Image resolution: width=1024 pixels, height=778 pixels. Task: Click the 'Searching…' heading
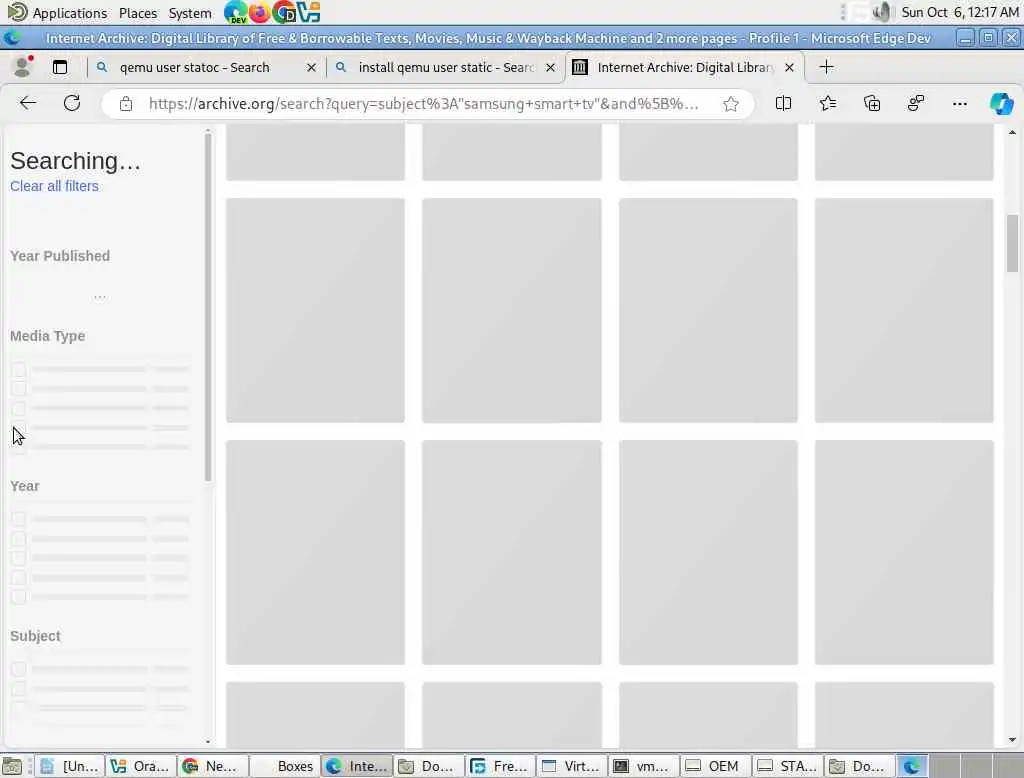(x=75, y=161)
